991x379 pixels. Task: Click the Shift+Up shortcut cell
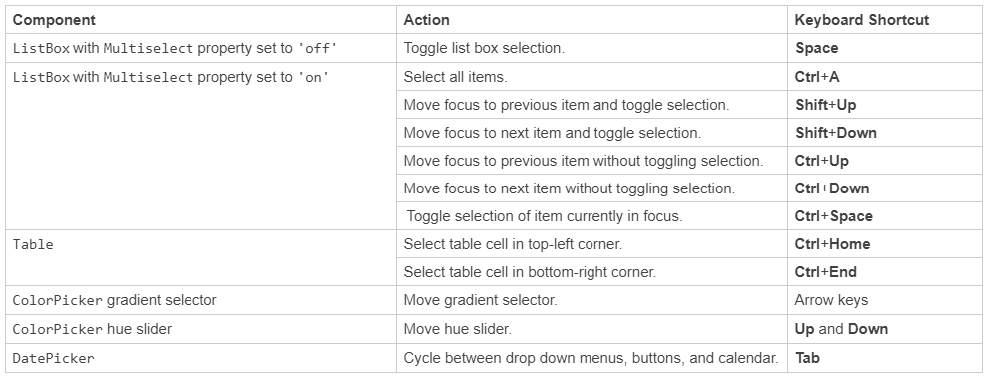(885, 105)
